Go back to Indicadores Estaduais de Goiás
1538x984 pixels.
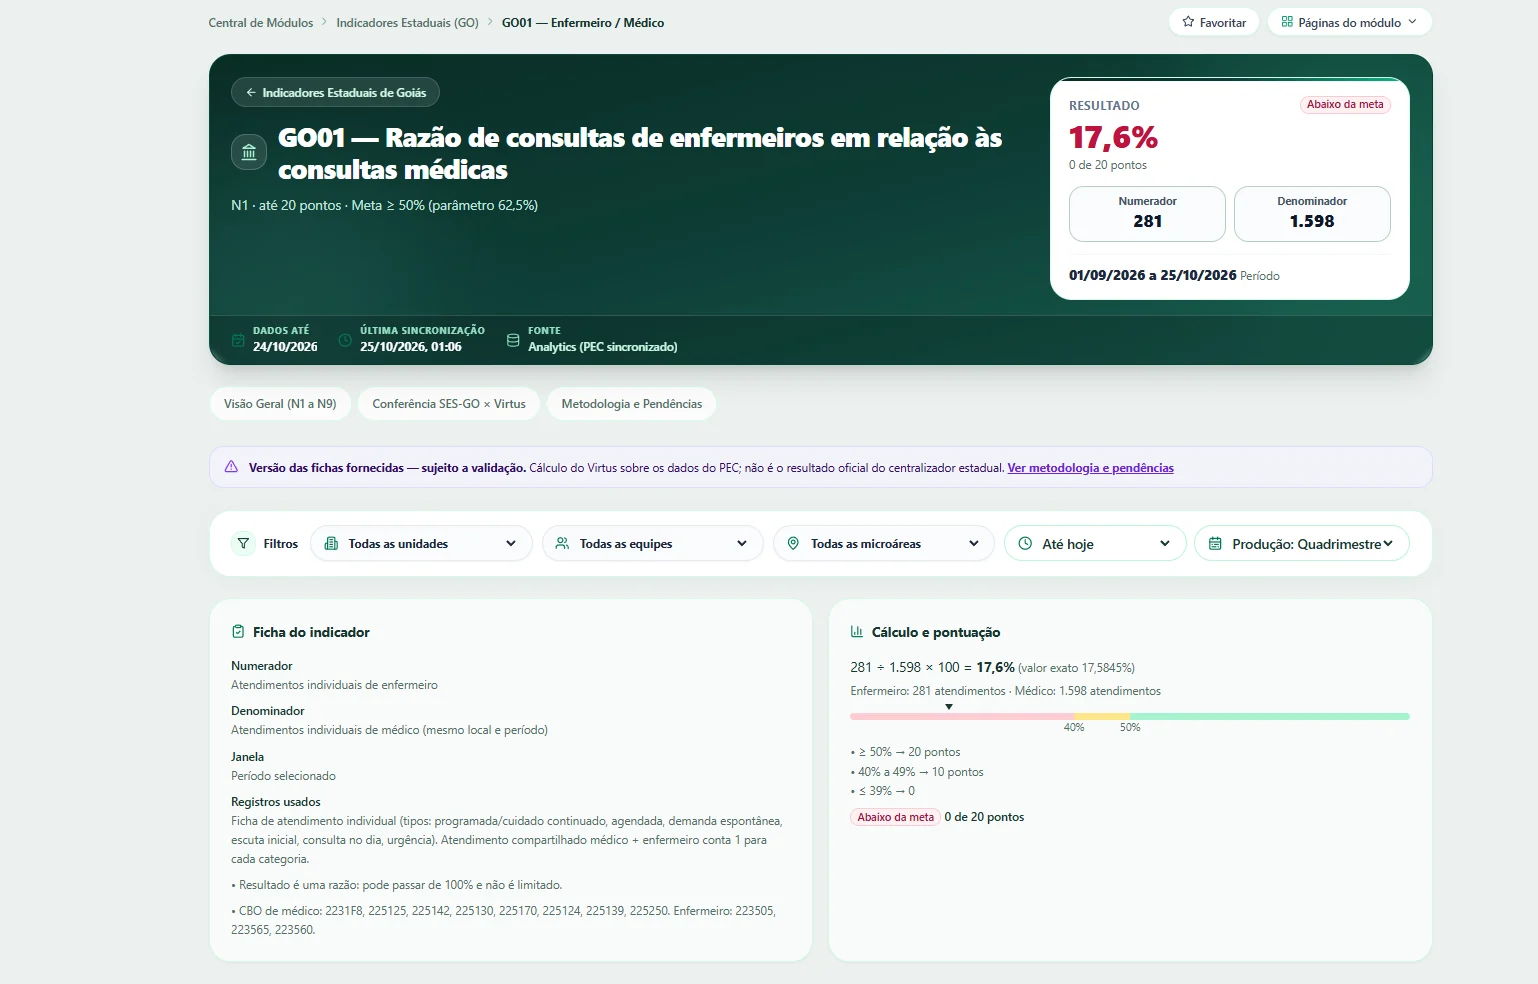[336, 93]
